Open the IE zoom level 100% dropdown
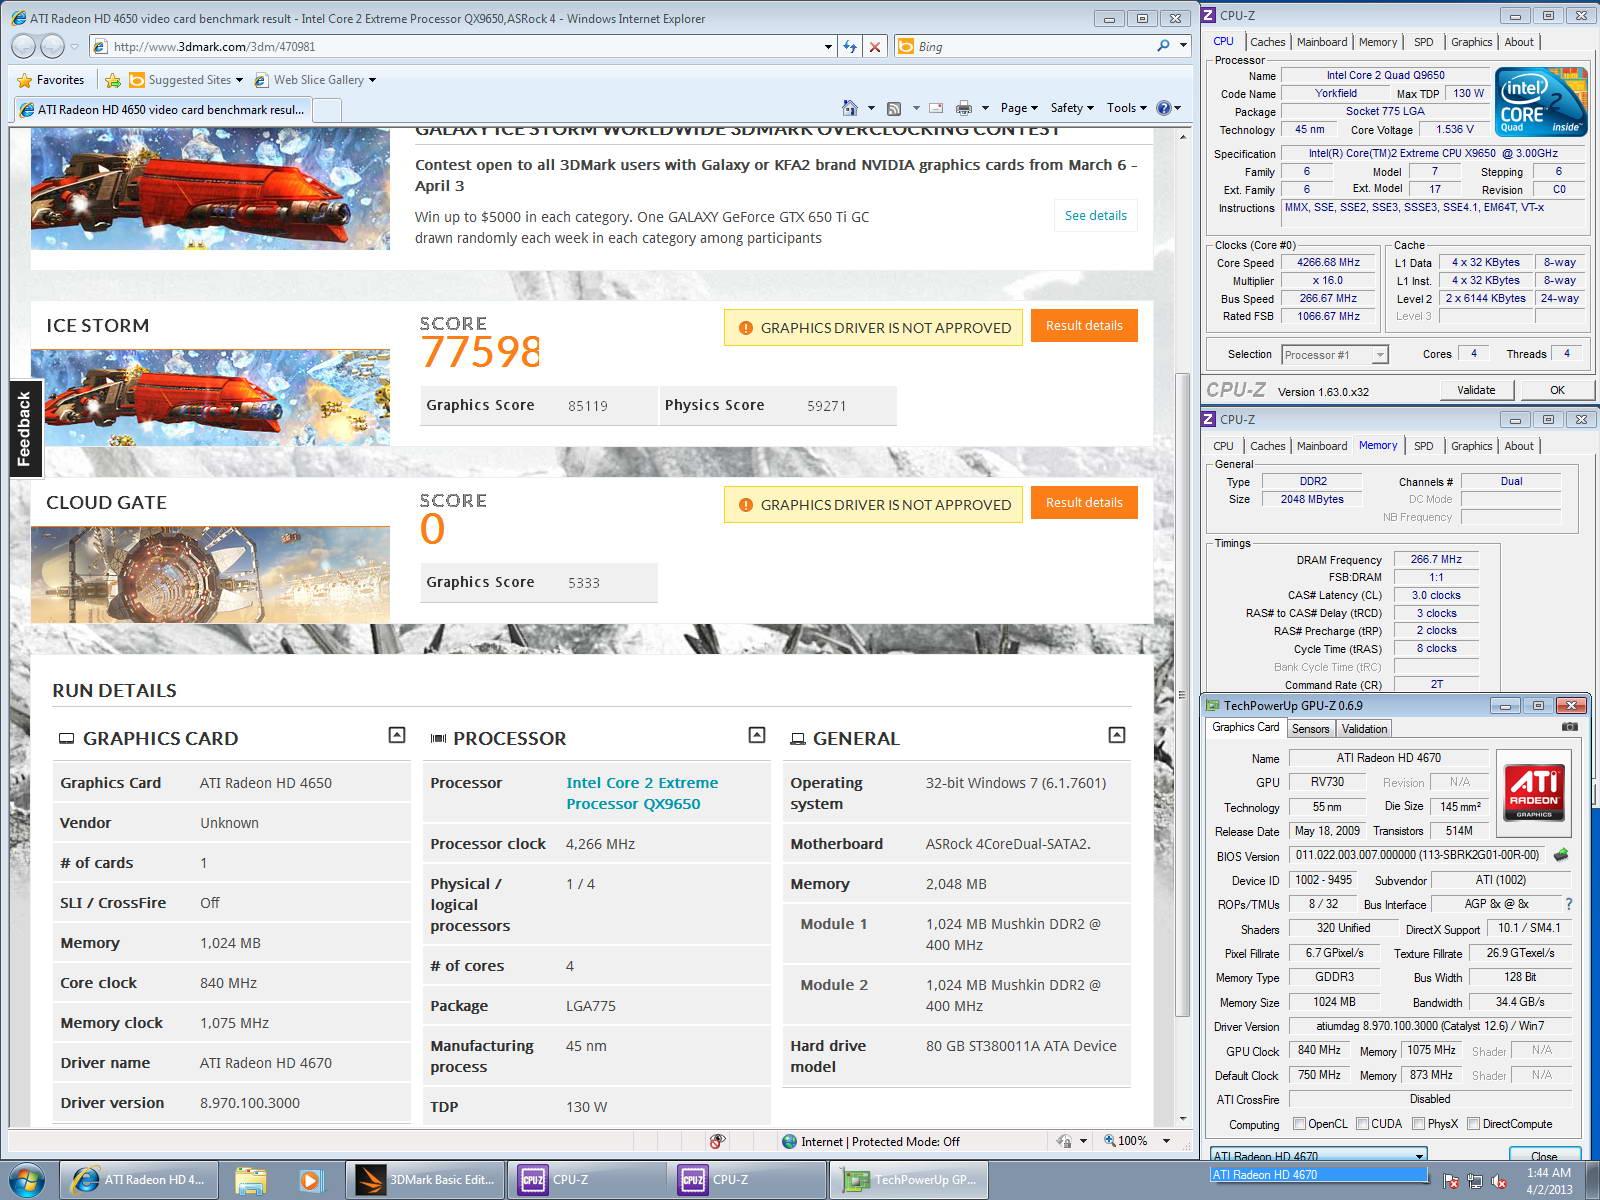1600x1200 pixels. [x=1166, y=1141]
